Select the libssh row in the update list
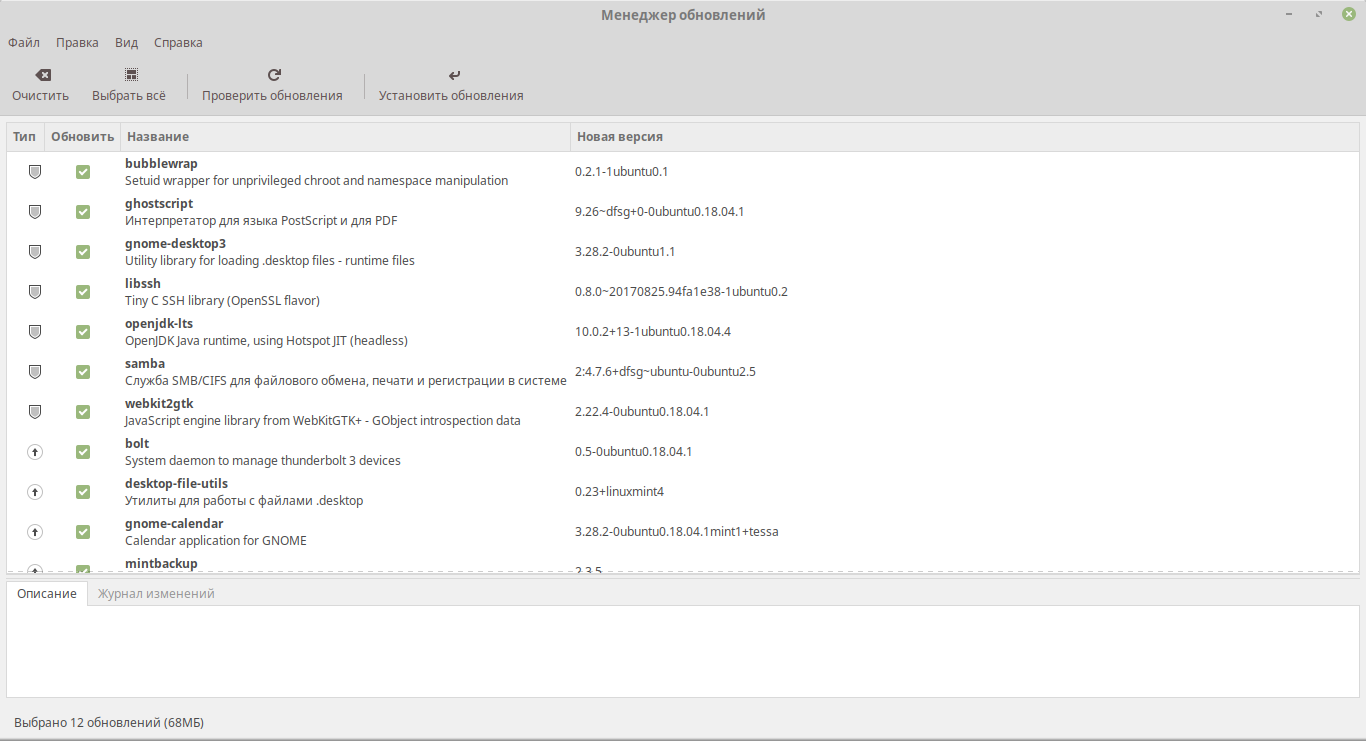Viewport: 1366px width, 741px height. pos(300,291)
